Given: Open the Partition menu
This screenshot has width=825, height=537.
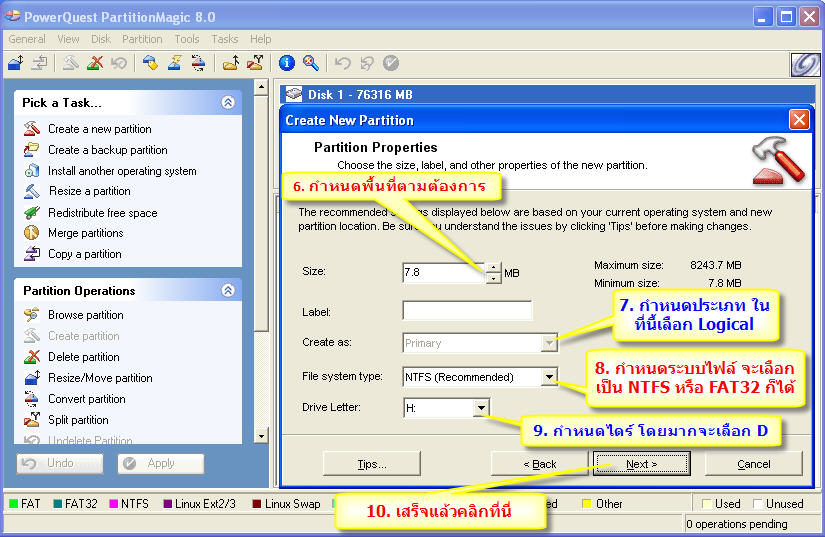Looking at the screenshot, I should coord(142,39).
